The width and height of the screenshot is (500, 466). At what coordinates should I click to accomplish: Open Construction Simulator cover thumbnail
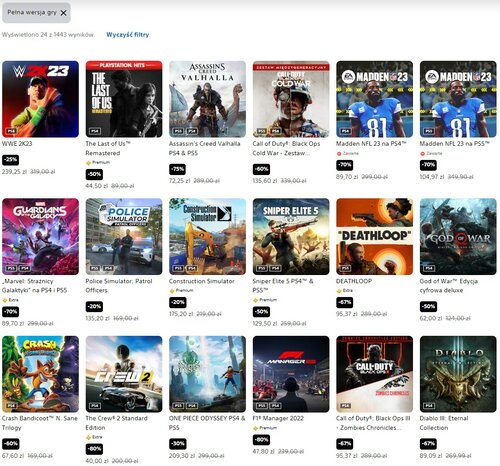coord(207,237)
